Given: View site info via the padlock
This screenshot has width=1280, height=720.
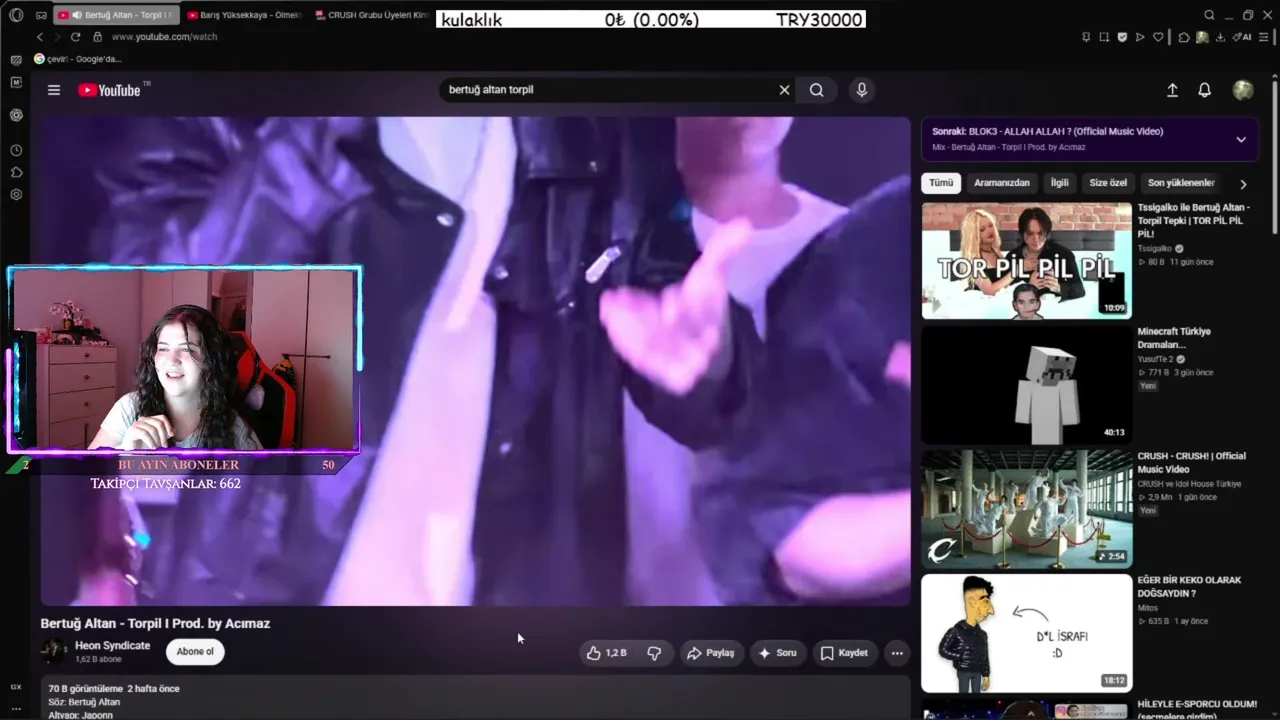Looking at the screenshot, I should pyautogui.click(x=97, y=37).
